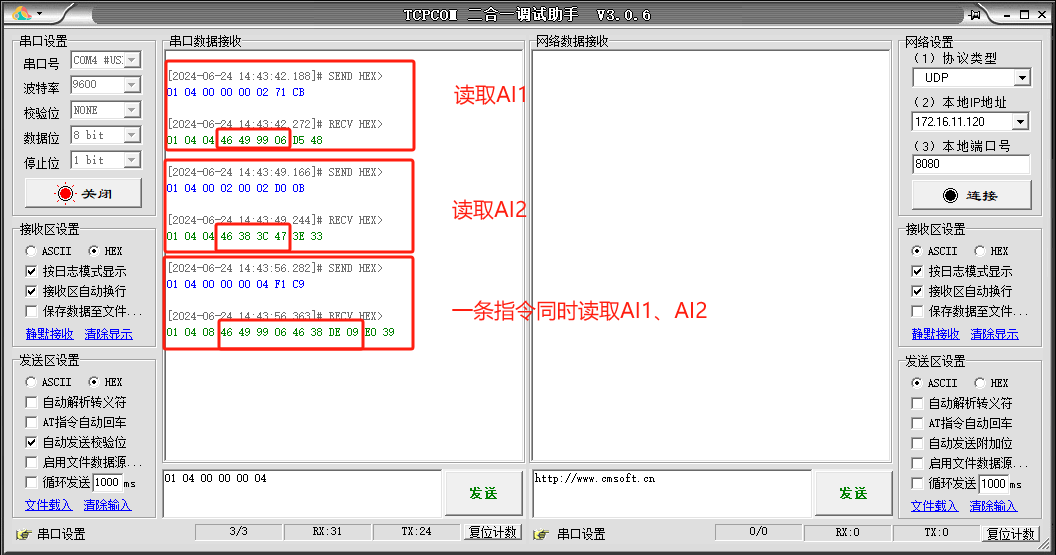The height and width of the screenshot is (555, 1056).
Task: Click network 静默接收 link
Action: pyautogui.click(x=935, y=334)
